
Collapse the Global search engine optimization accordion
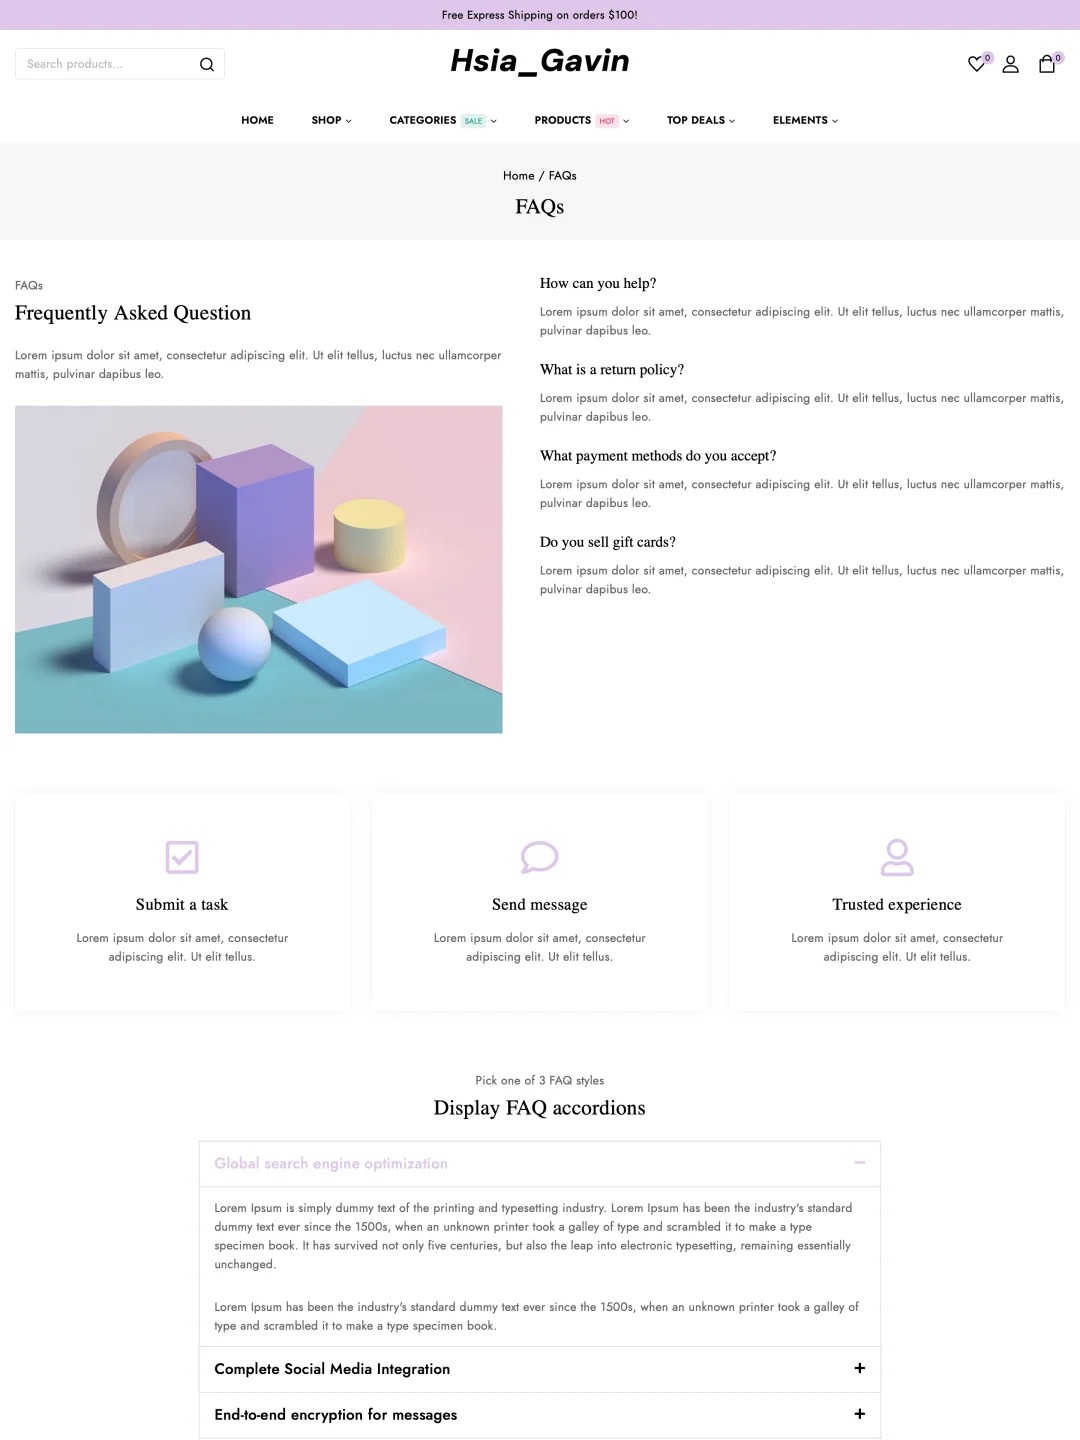[859, 1163]
